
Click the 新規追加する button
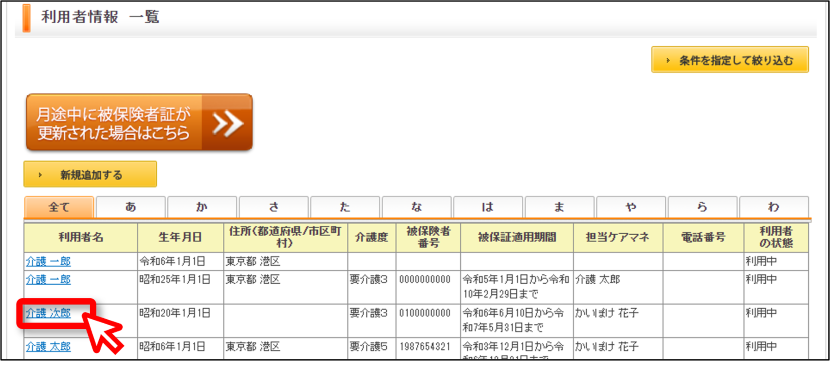90,175
